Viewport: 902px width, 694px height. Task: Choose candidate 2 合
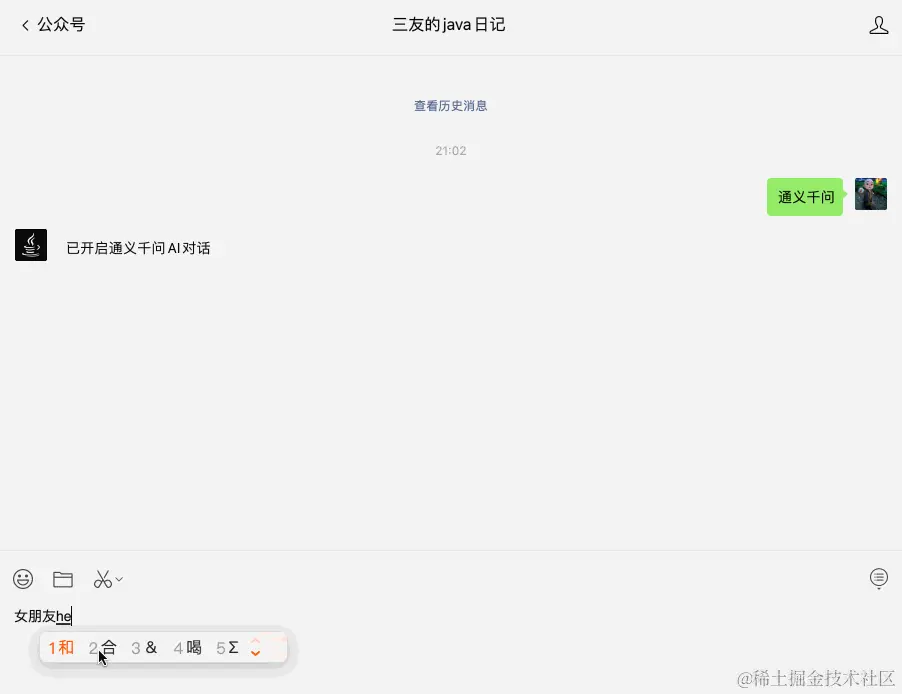102,648
